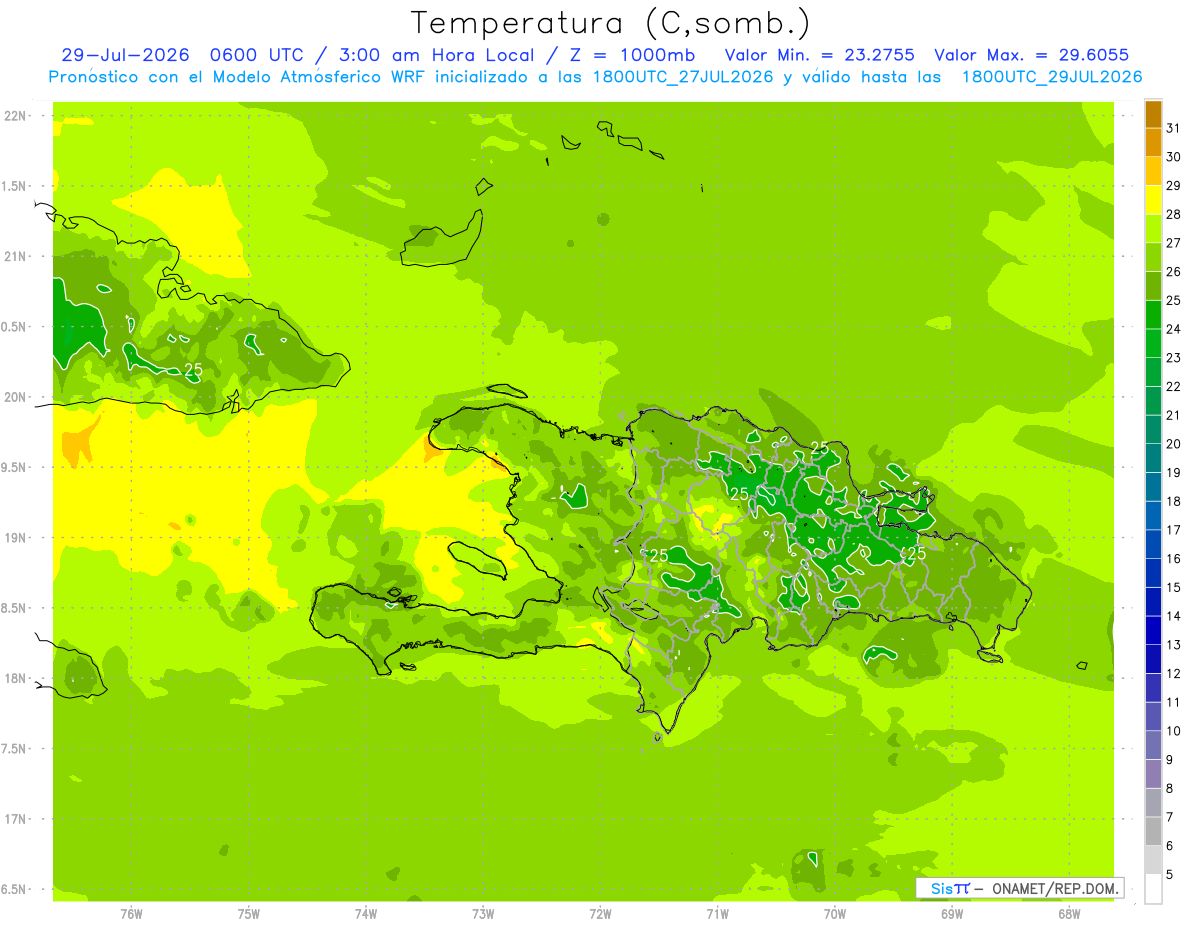The width and height of the screenshot is (1200, 927).
Task: Click the yellow swatch for 28 degrees
Action: (1153, 201)
